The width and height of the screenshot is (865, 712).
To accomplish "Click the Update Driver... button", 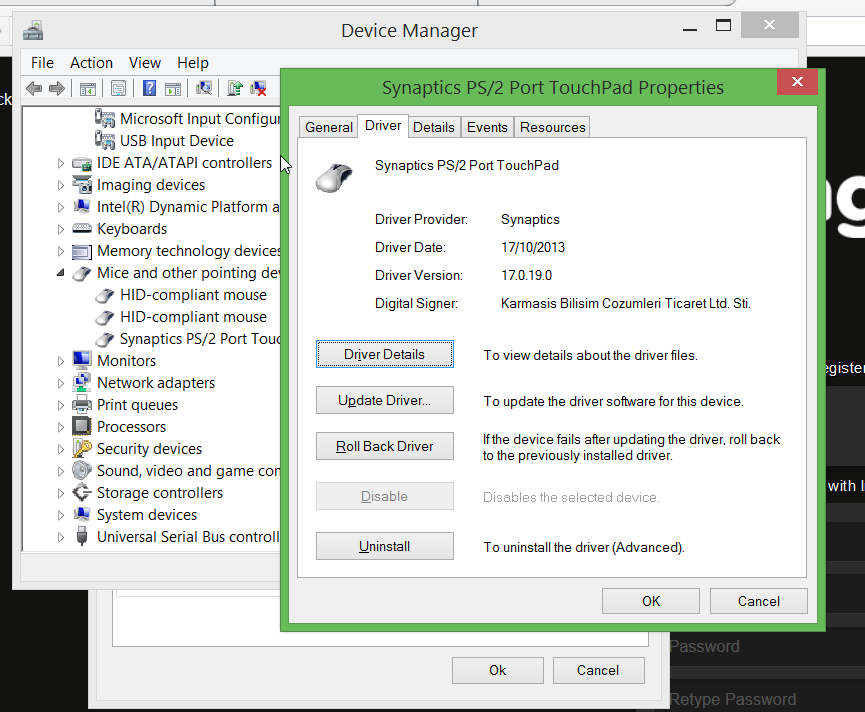I will [385, 400].
